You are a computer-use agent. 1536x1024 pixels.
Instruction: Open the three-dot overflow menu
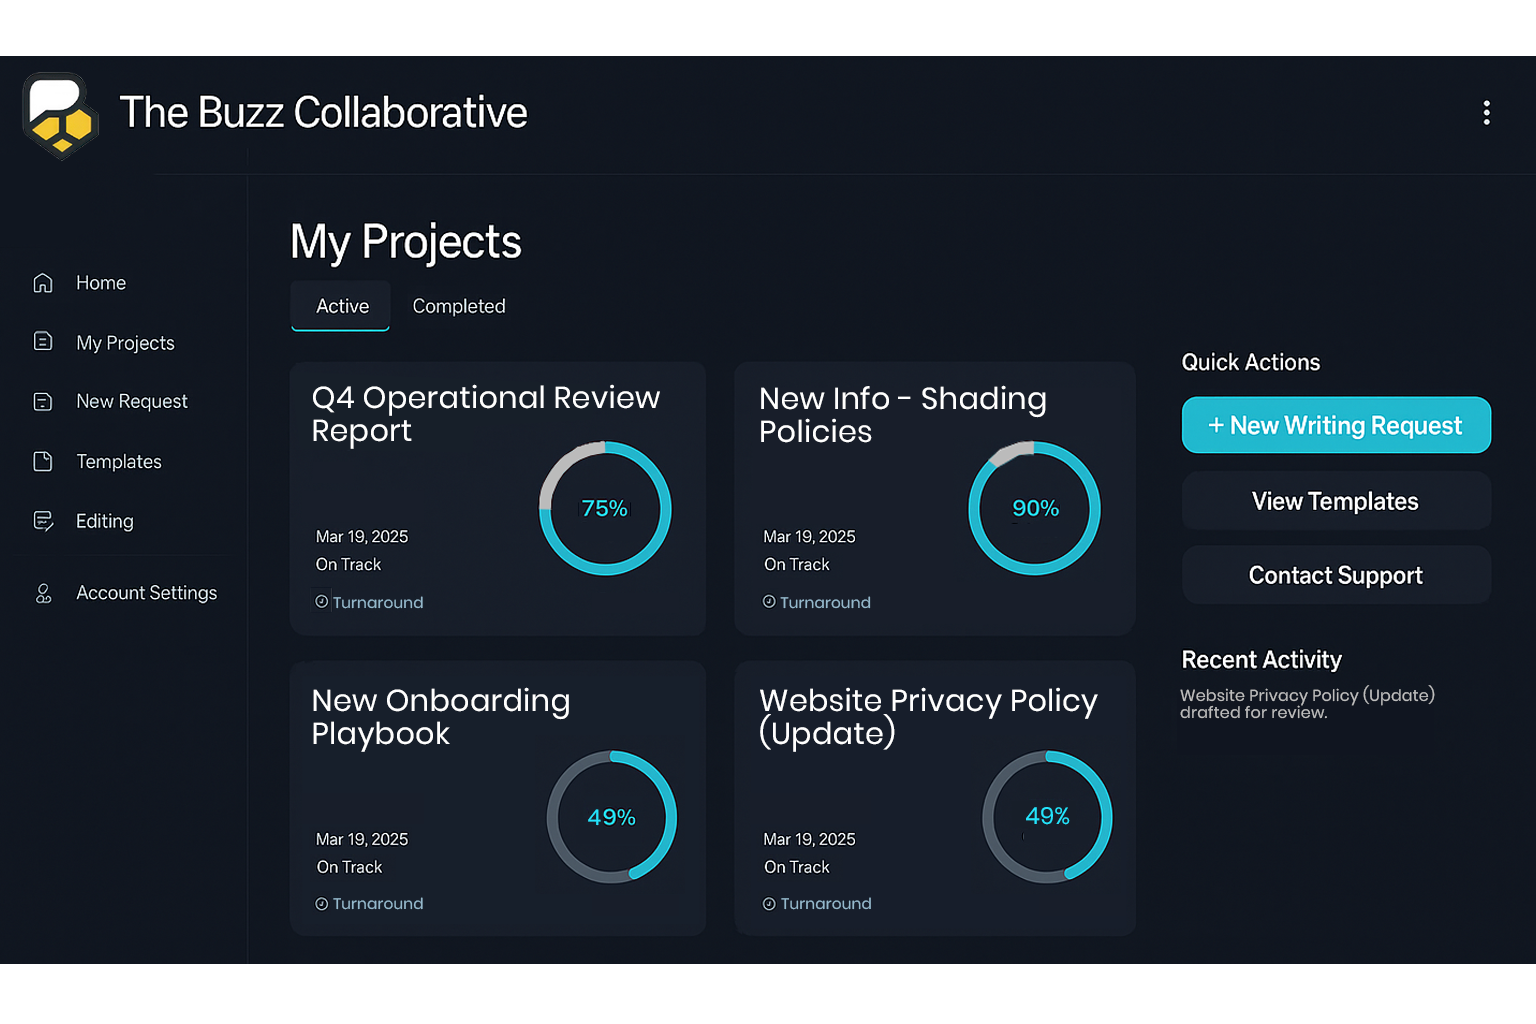(x=1487, y=113)
